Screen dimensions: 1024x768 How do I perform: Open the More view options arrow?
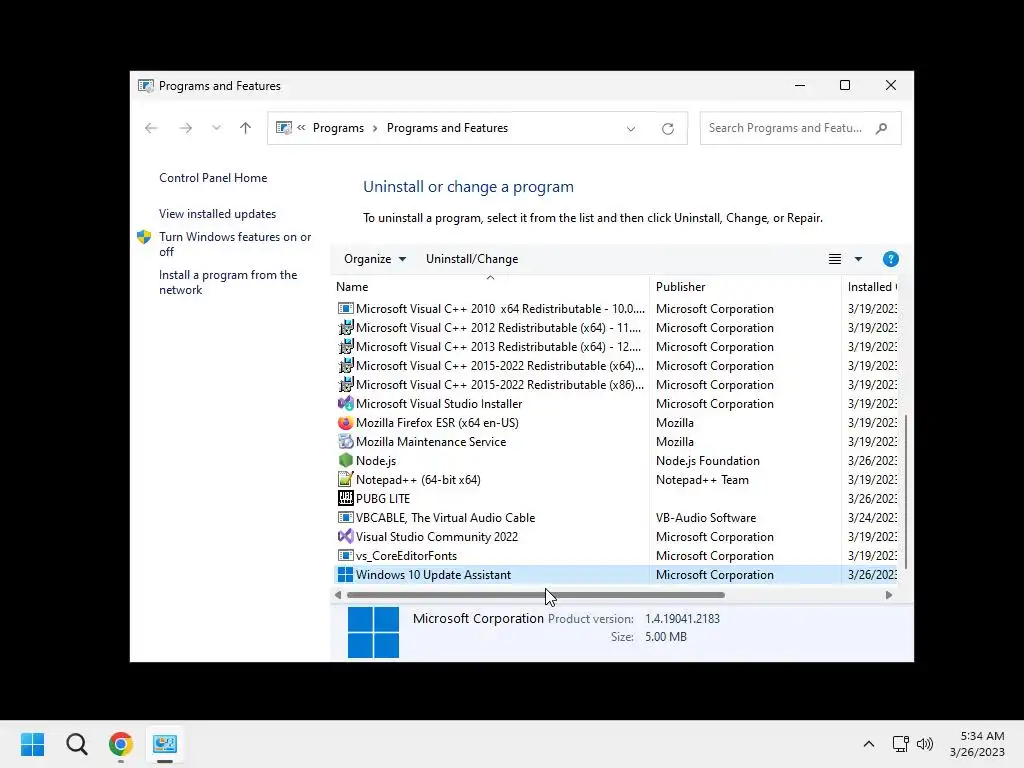(858, 259)
